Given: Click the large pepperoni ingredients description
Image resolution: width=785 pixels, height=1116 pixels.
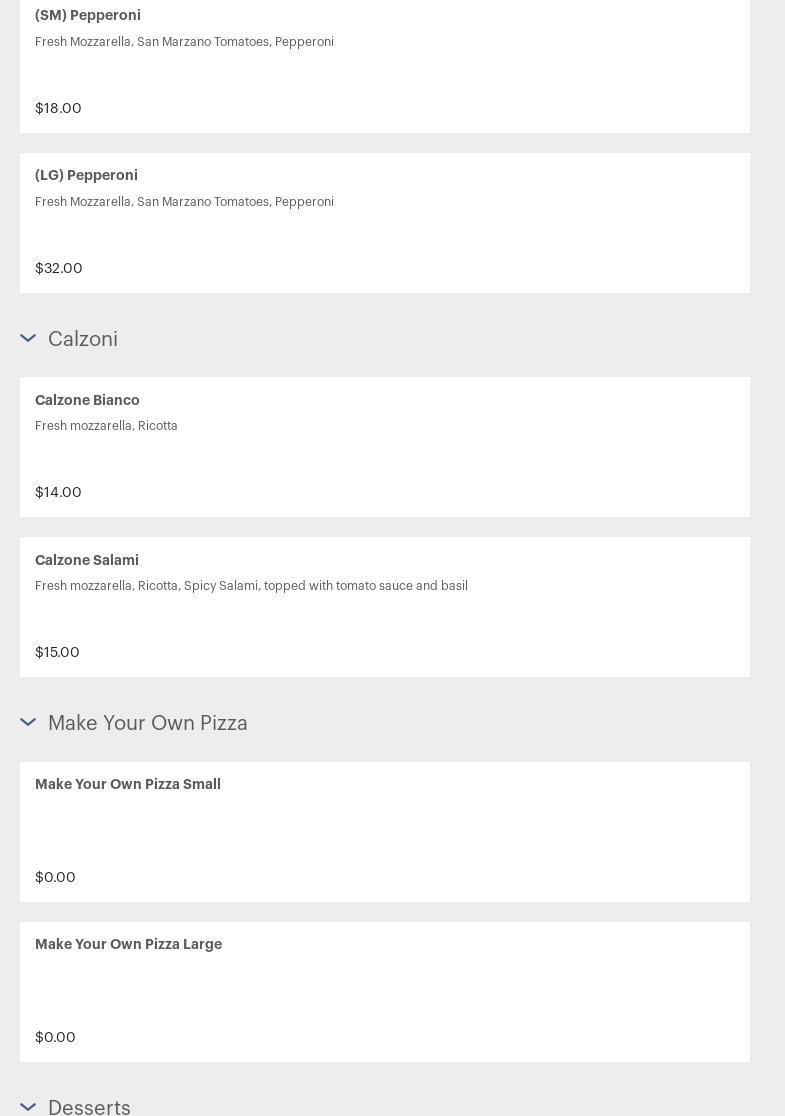Looking at the screenshot, I should point(184,202).
